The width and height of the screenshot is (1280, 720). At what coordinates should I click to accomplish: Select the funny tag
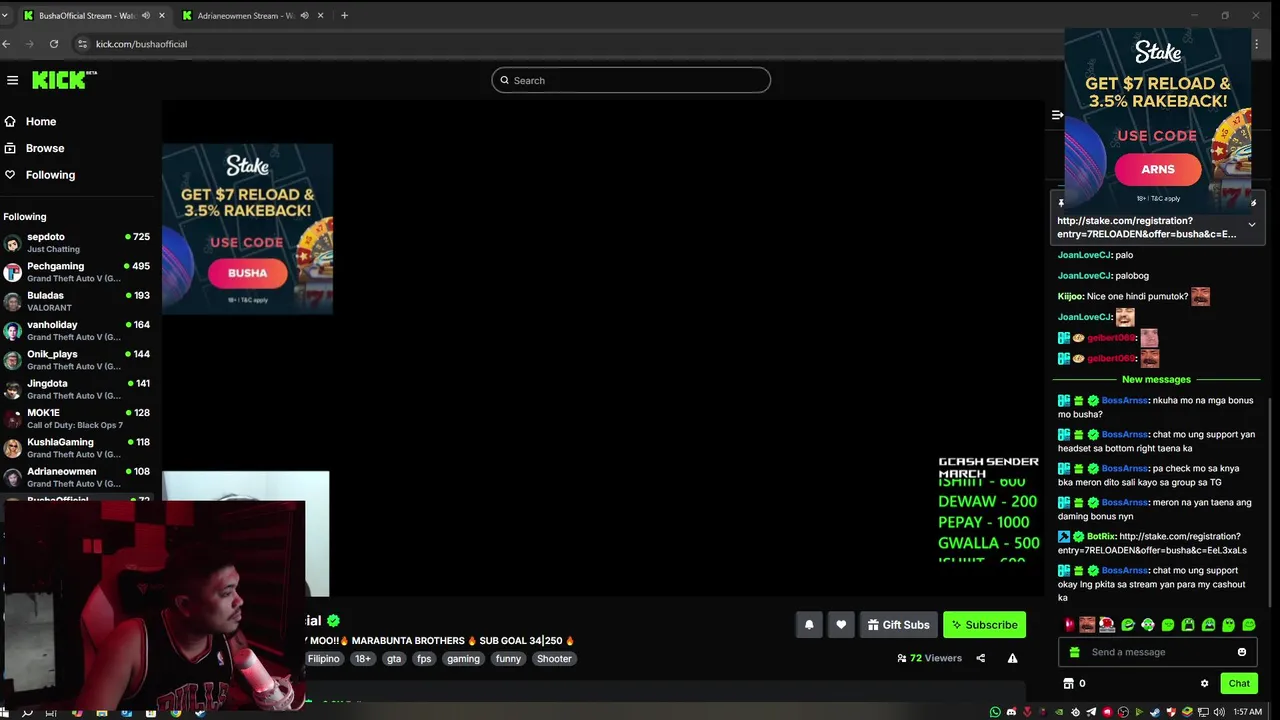508,659
